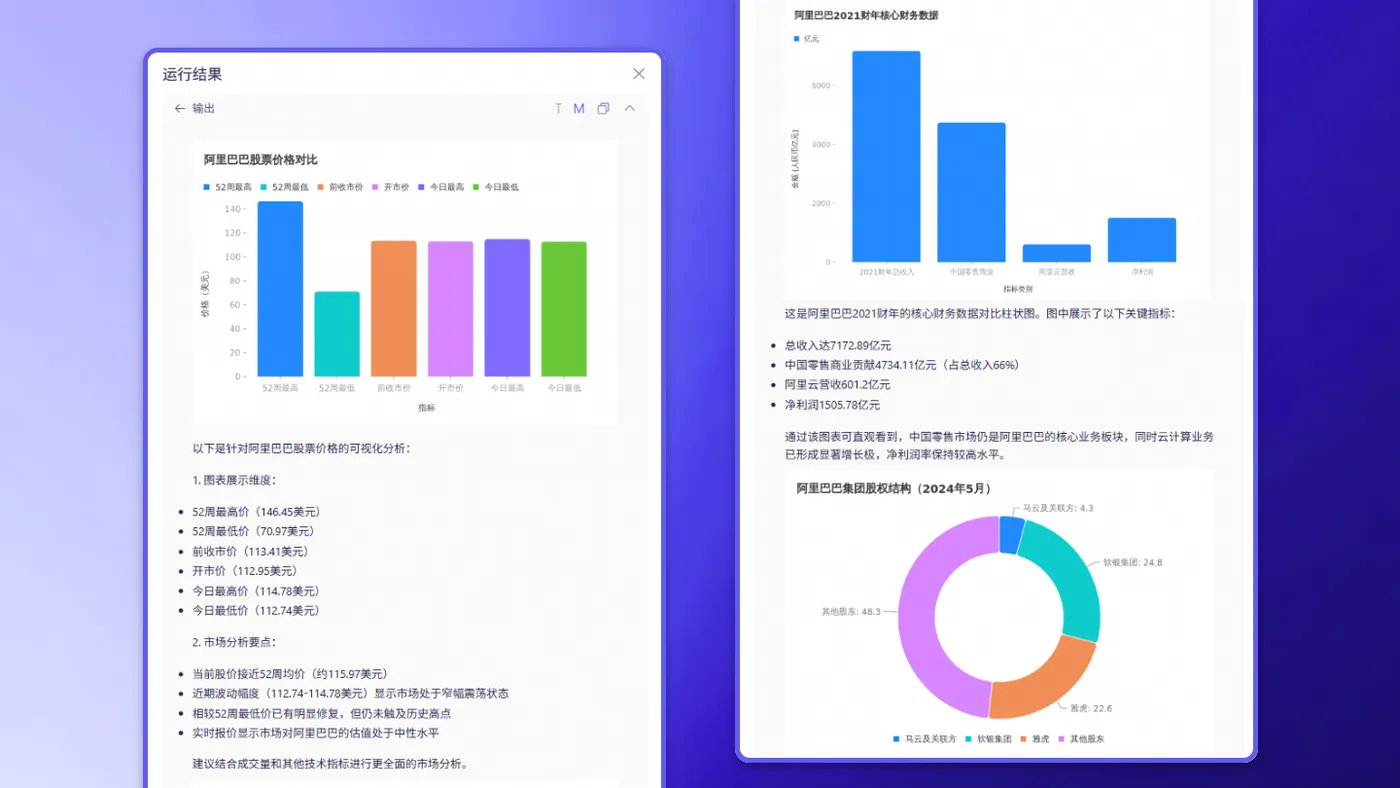This screenshot has width=1400, height=788.
Task: Click the orange 雅虎 donut segment
Action: [1045, 680]
